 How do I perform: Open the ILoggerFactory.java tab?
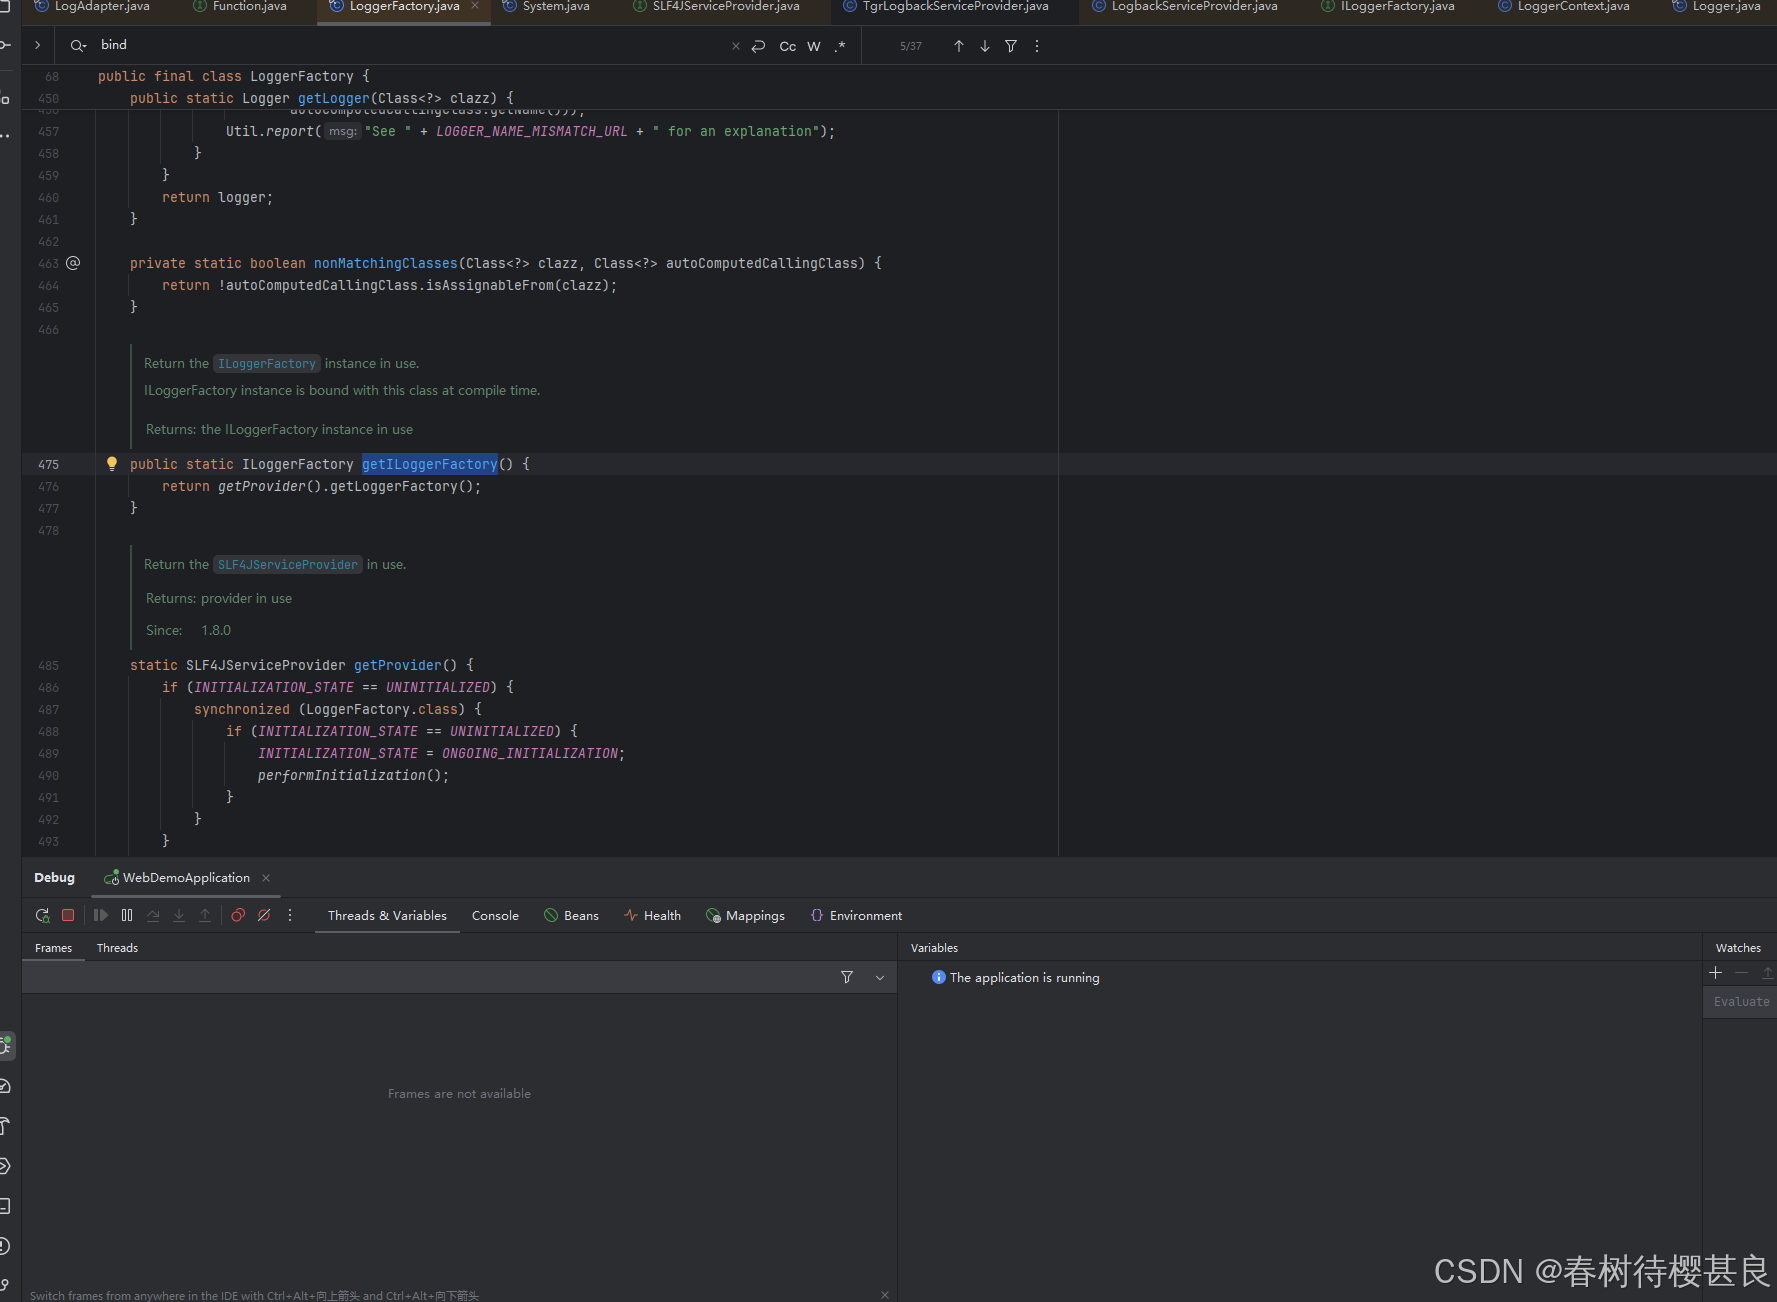[x=1388, y=7]
